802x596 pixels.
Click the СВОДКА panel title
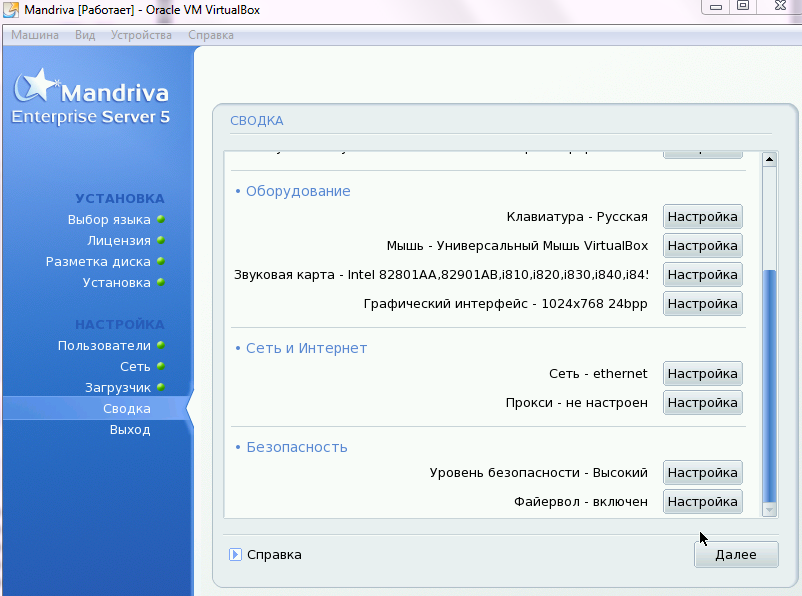click(257, 121)
